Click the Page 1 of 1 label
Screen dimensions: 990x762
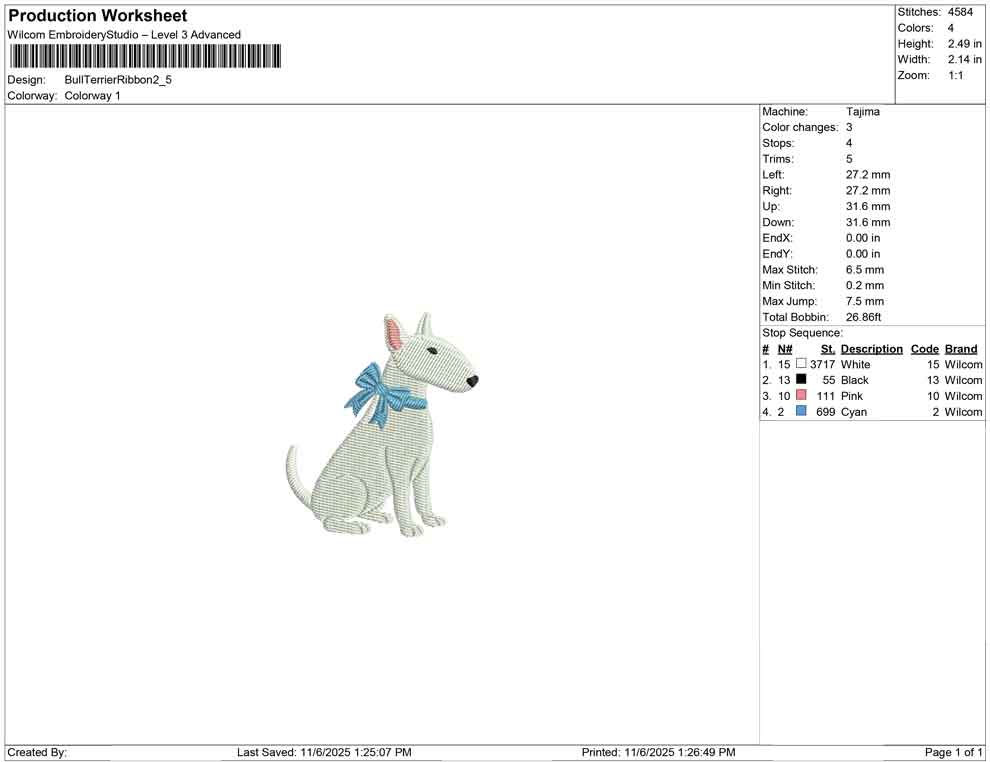pyautogui.click(x=952, y=752)
